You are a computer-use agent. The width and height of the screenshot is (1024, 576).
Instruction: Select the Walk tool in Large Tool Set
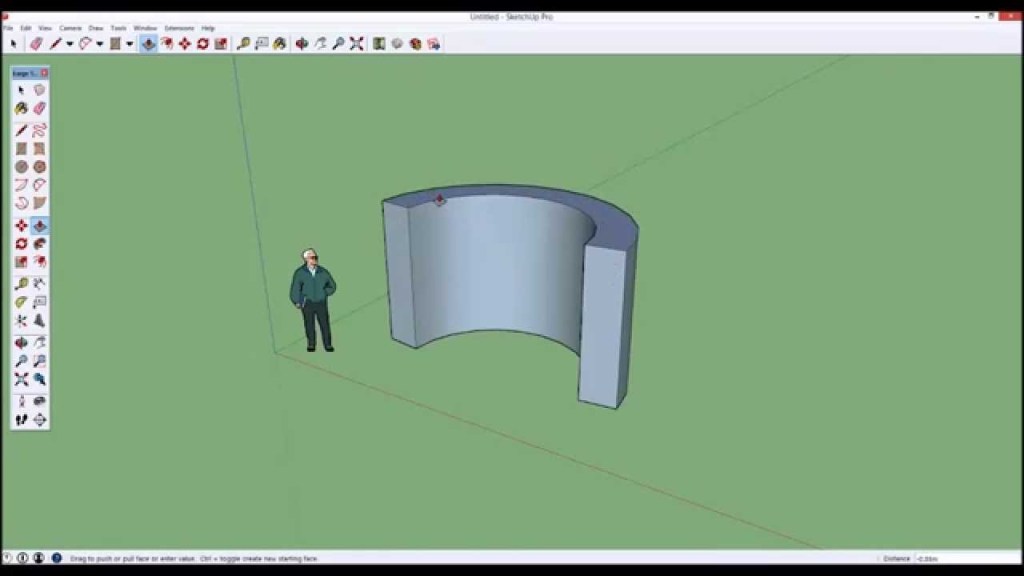point(21,419)
